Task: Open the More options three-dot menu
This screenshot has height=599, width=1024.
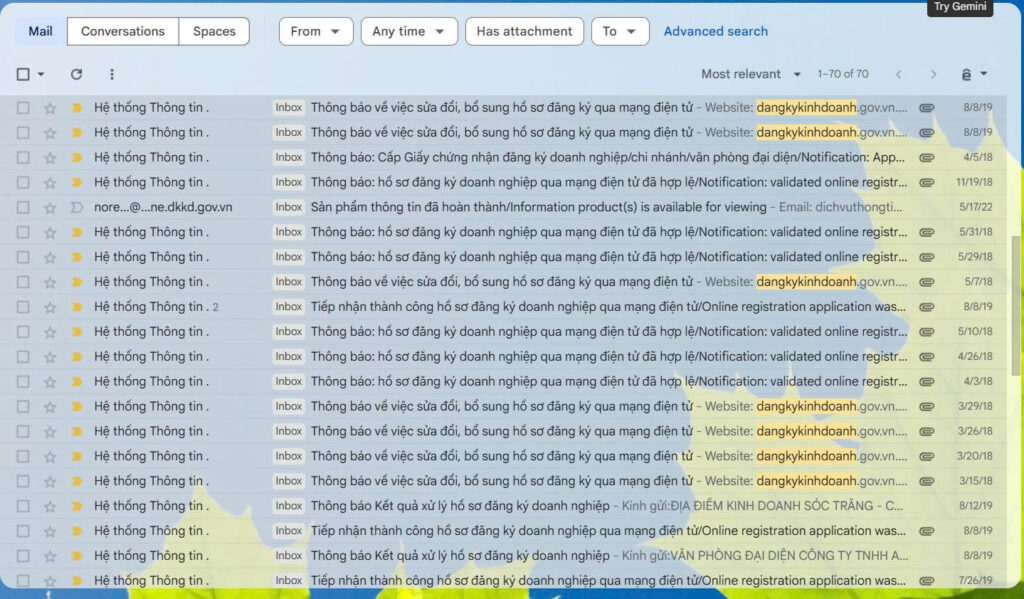Action: pyautogui.click(x=112, y=74)
